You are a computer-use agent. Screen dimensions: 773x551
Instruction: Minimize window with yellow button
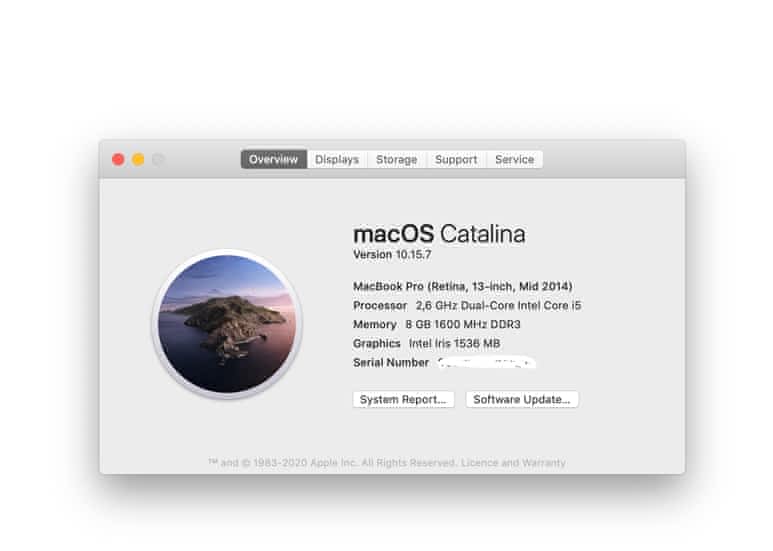click(x=139, y=159)
